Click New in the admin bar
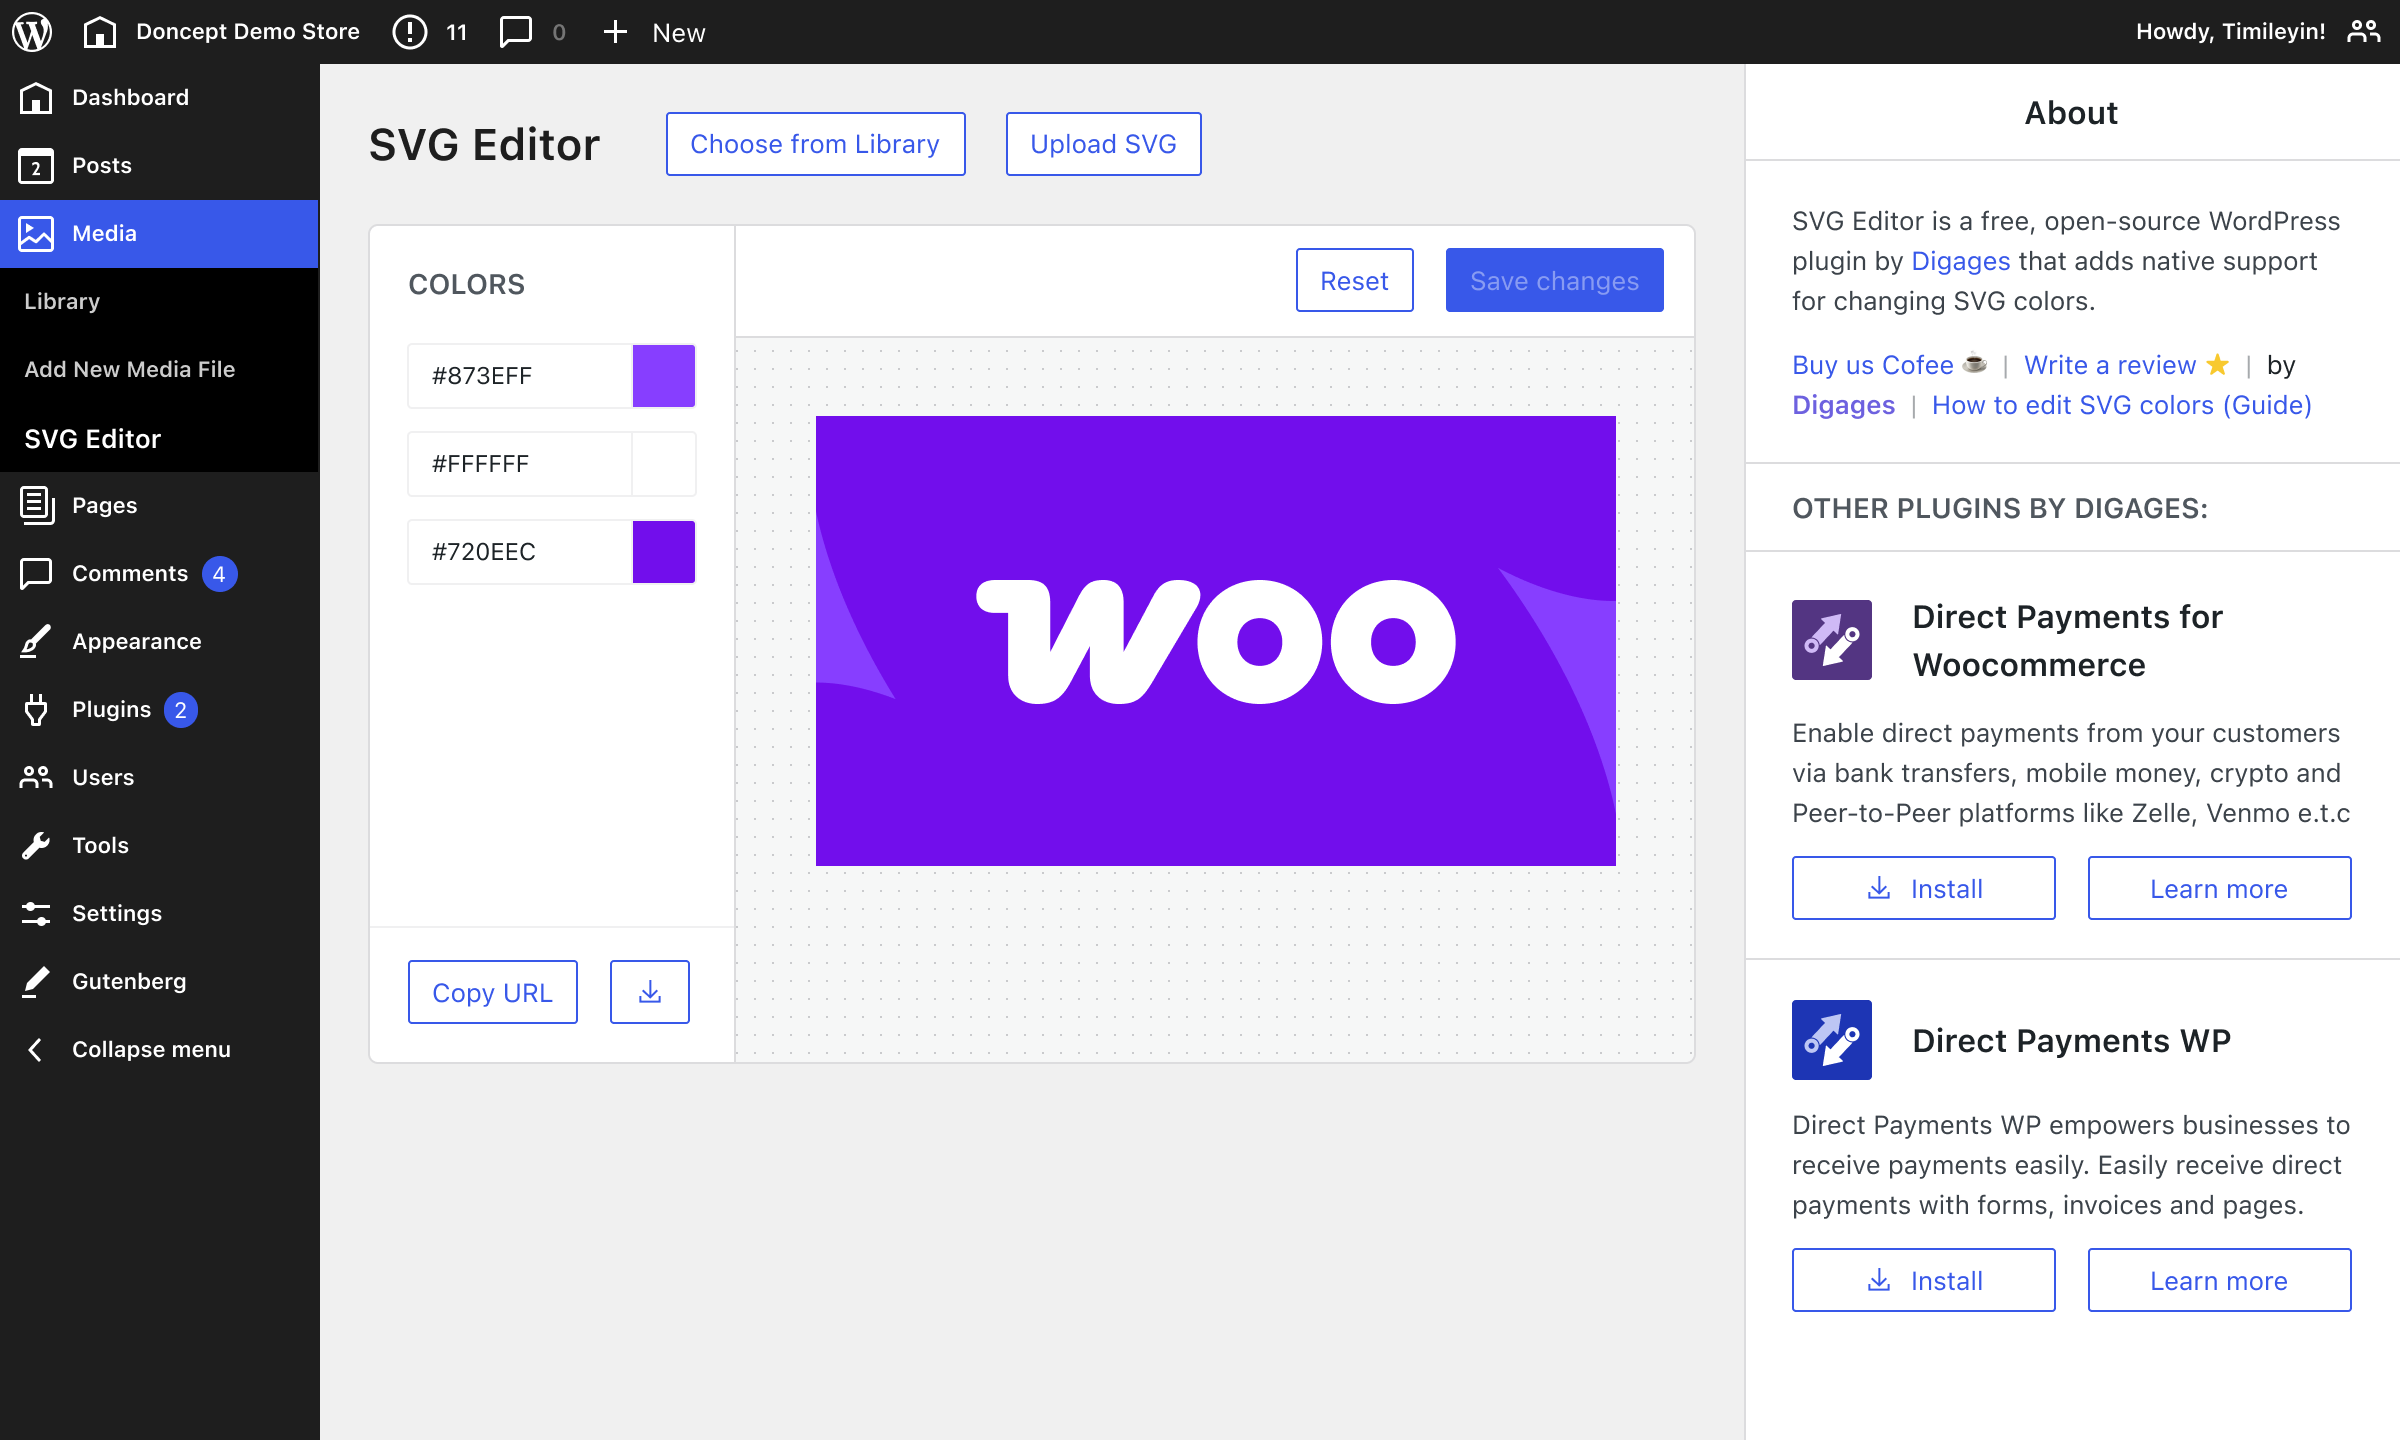The width and height of the screenshot is (2400, 1440). pos(679,33)
